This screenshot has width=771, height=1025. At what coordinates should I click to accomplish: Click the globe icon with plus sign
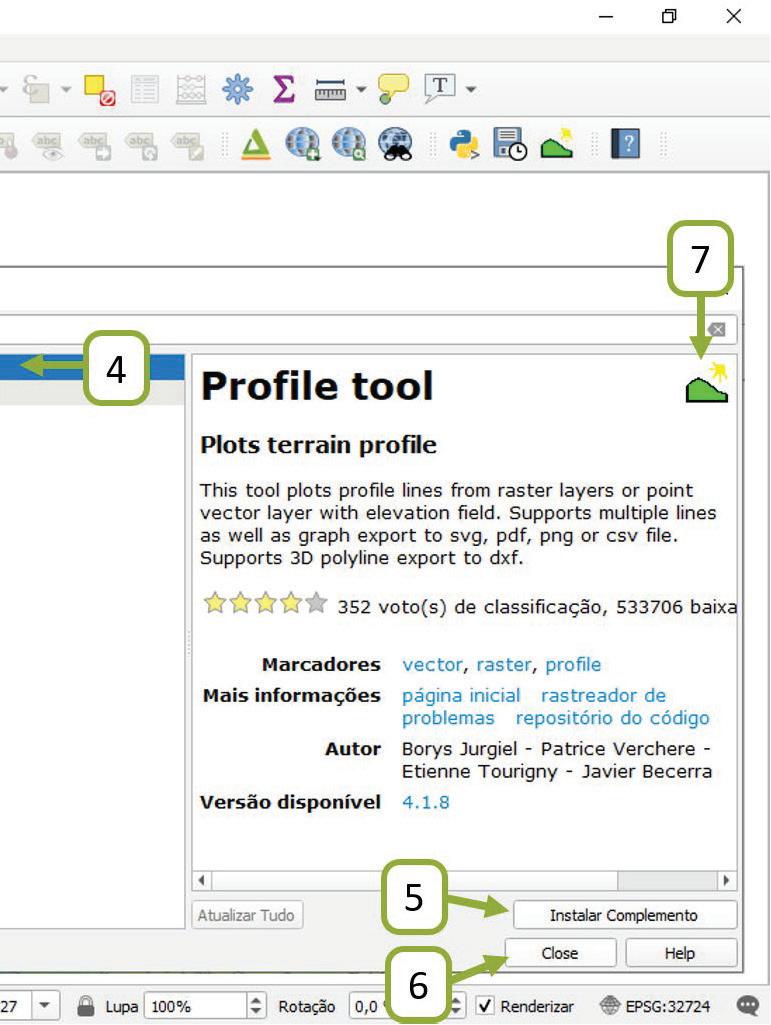[303, 144]
